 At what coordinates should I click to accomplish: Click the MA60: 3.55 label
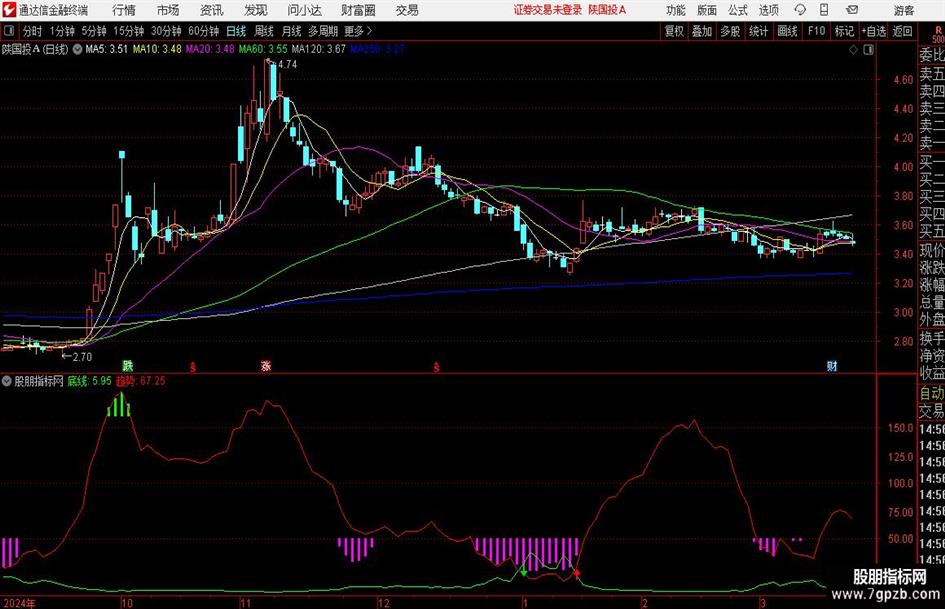click(263, 49)
